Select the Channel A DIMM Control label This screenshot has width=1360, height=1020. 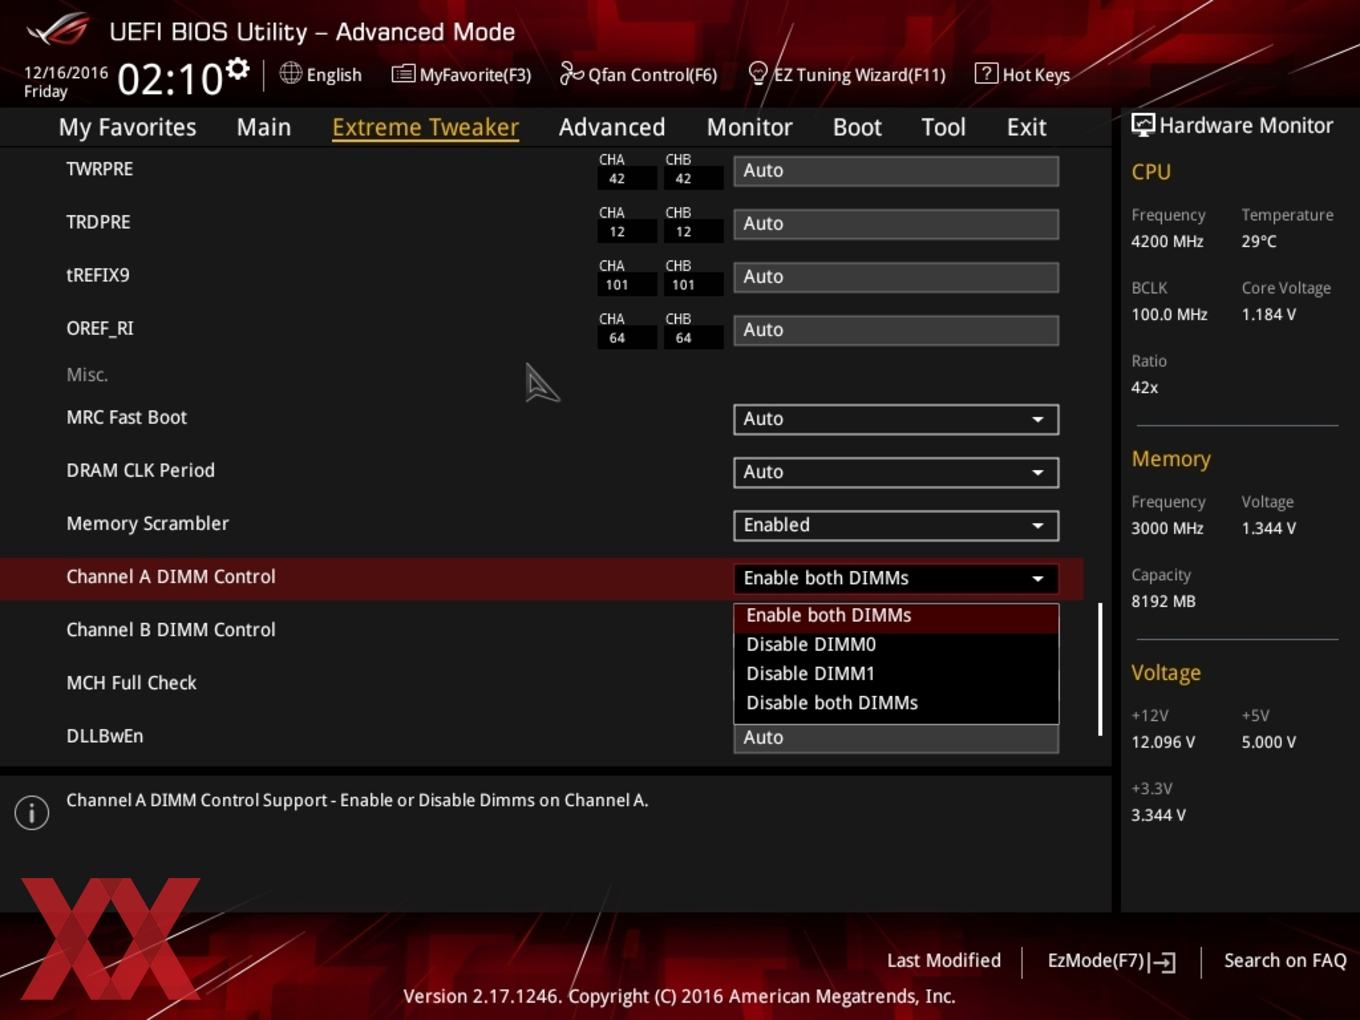[x=171, y=577]
